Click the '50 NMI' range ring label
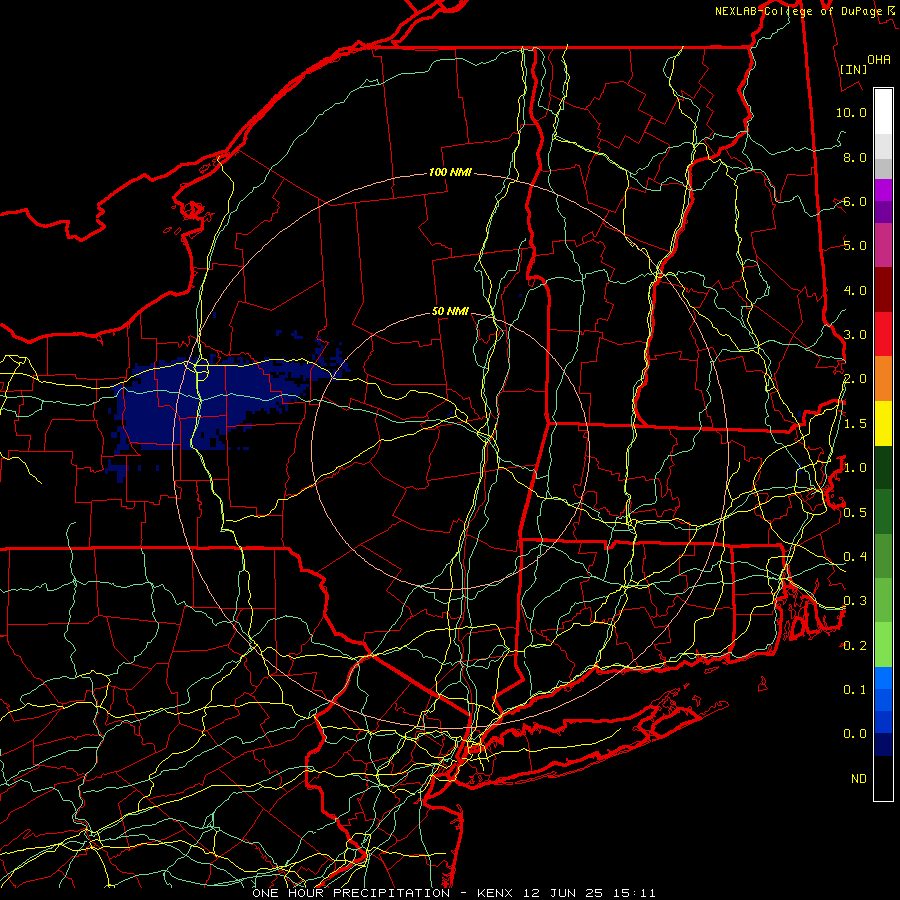 (x=450, y=311)
